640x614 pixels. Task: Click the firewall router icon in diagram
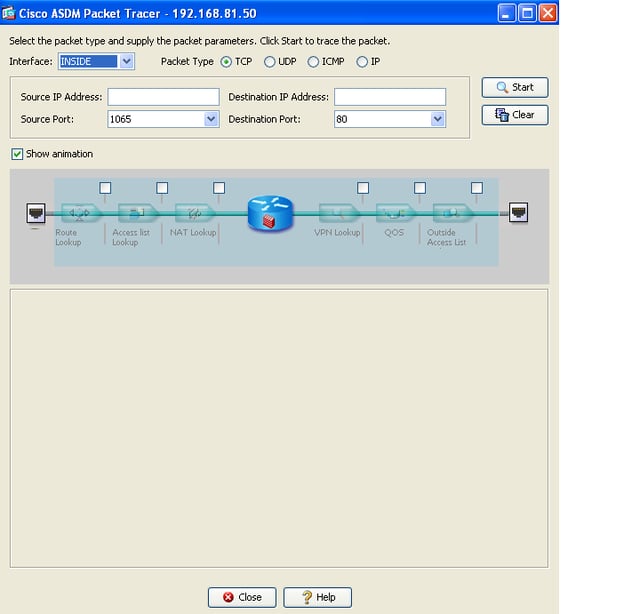click(270, 214)
